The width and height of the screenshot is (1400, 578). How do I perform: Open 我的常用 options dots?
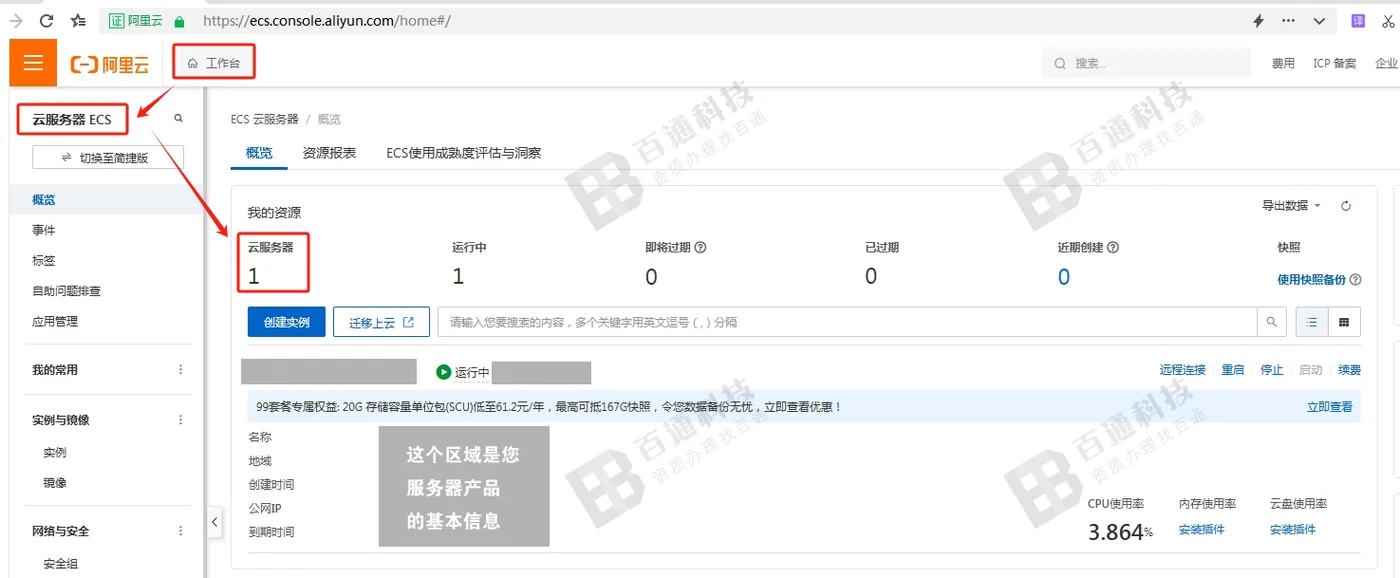181,370
